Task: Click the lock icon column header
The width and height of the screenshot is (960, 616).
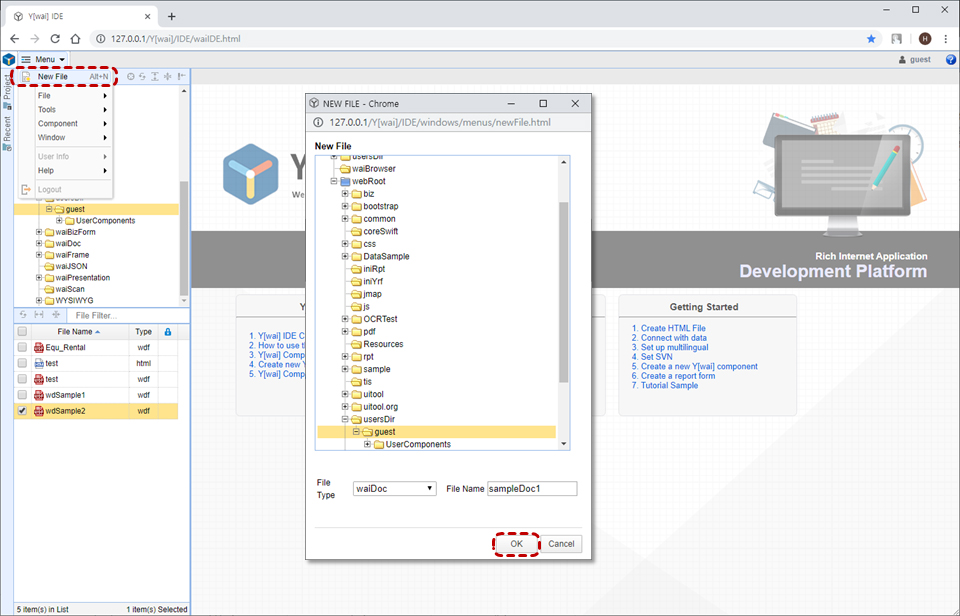Action: click(x=168, y=332)
